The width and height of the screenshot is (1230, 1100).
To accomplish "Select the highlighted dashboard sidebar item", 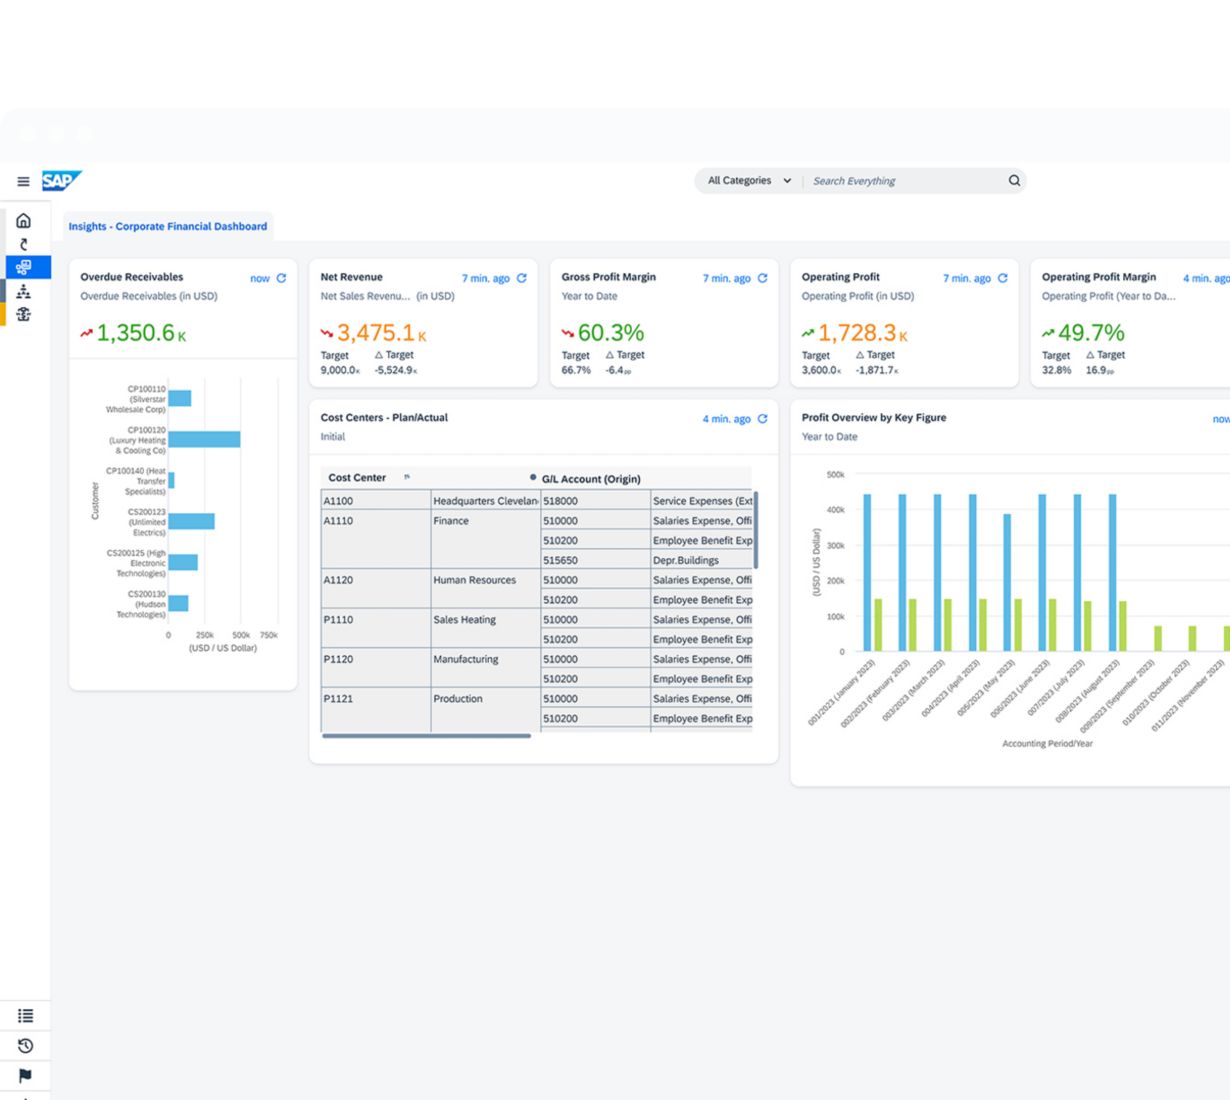I will [25, 267].
